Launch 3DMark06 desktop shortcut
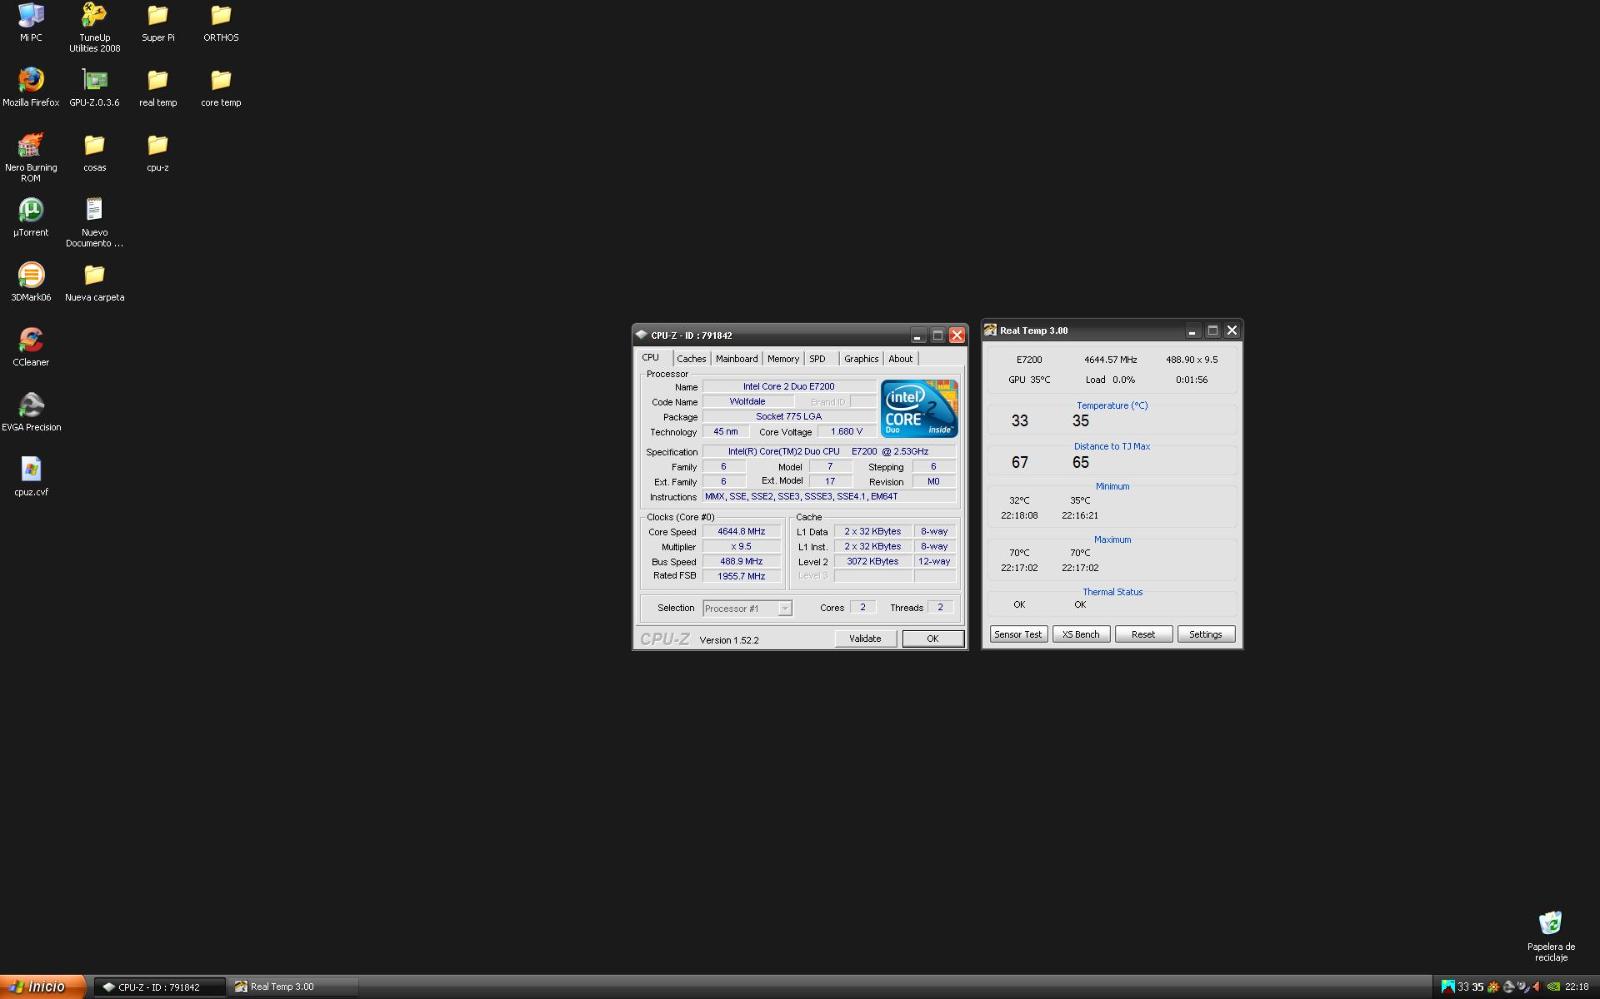Image resolution: width=1600 pixels, height=999 pixels. pos(31,281)
